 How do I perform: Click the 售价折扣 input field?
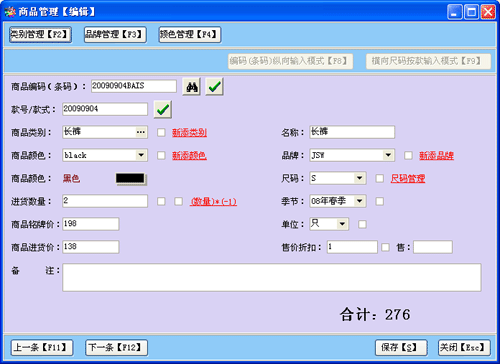pos(352,247)
